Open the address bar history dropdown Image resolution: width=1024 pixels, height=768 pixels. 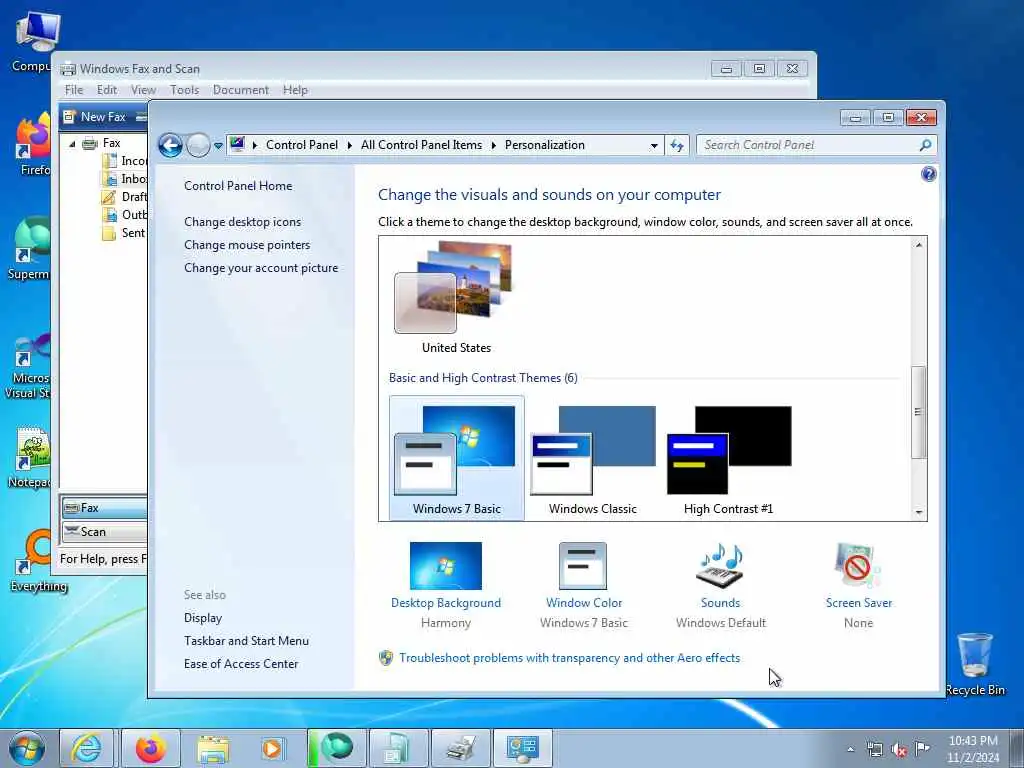pos(654,146)
